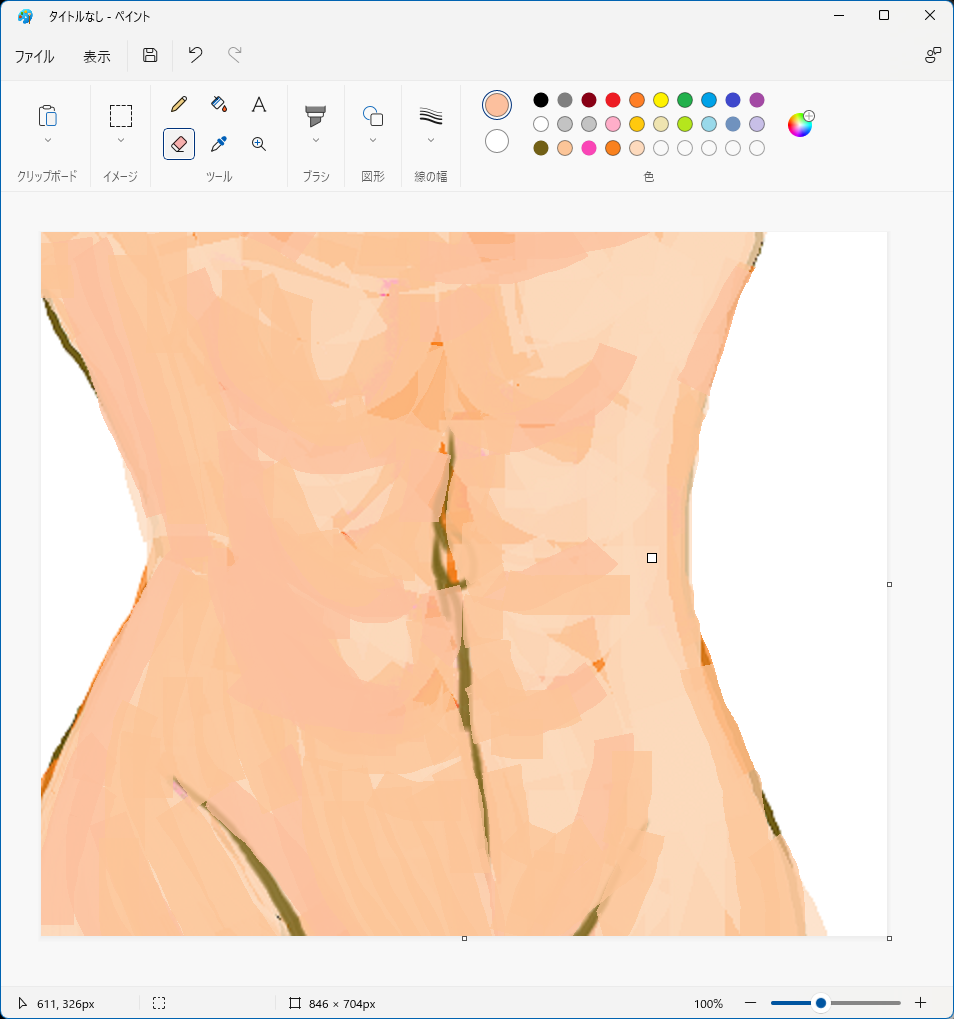
Task: Pick the red color swatch
Action: coord(613,100)
